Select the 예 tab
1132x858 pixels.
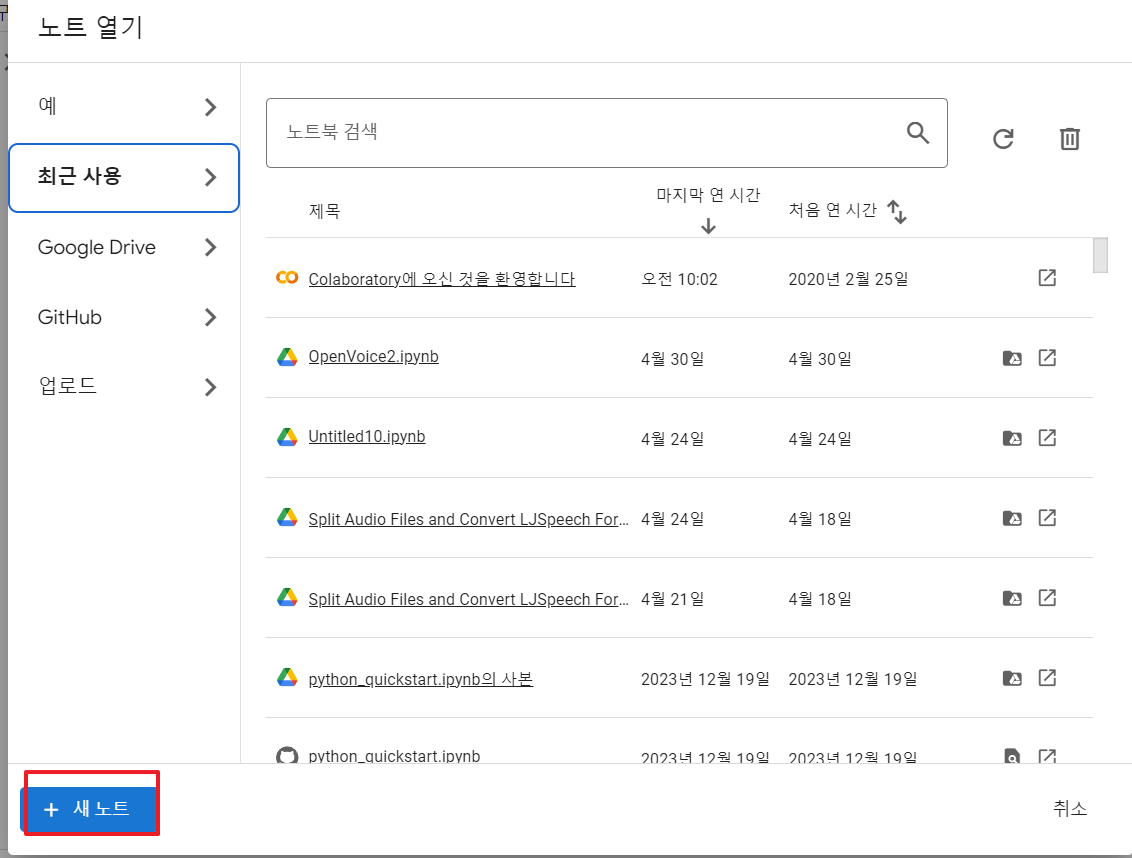click(123, 107)
